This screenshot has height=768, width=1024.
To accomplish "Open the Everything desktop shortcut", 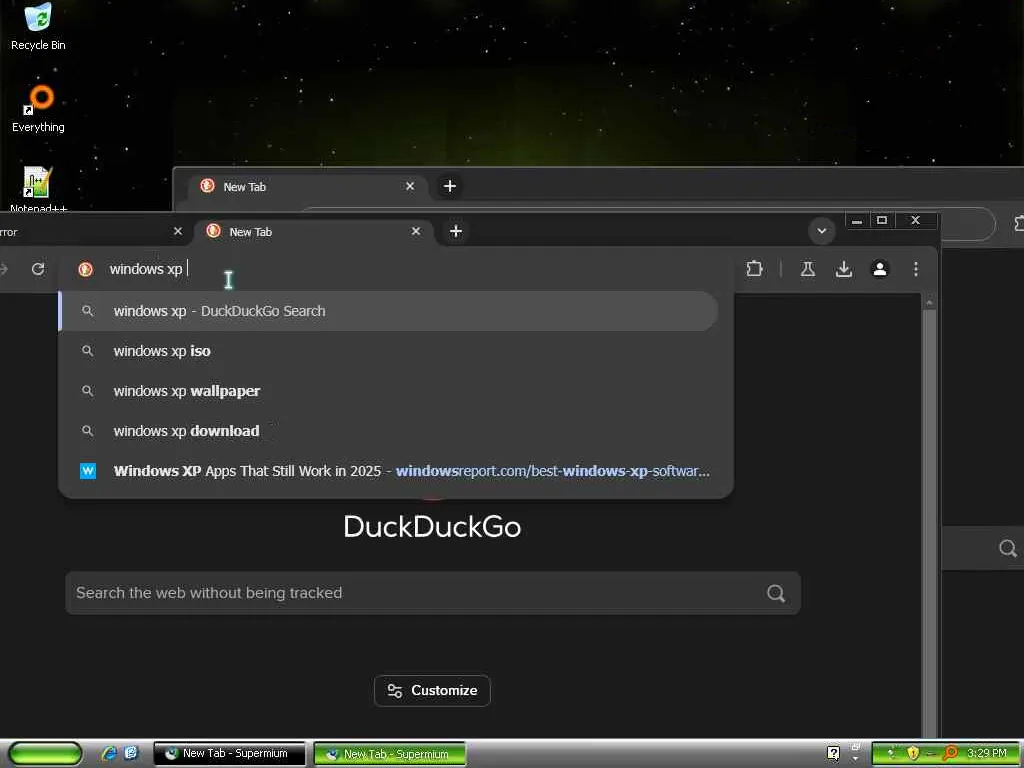I will coord(38,108).
